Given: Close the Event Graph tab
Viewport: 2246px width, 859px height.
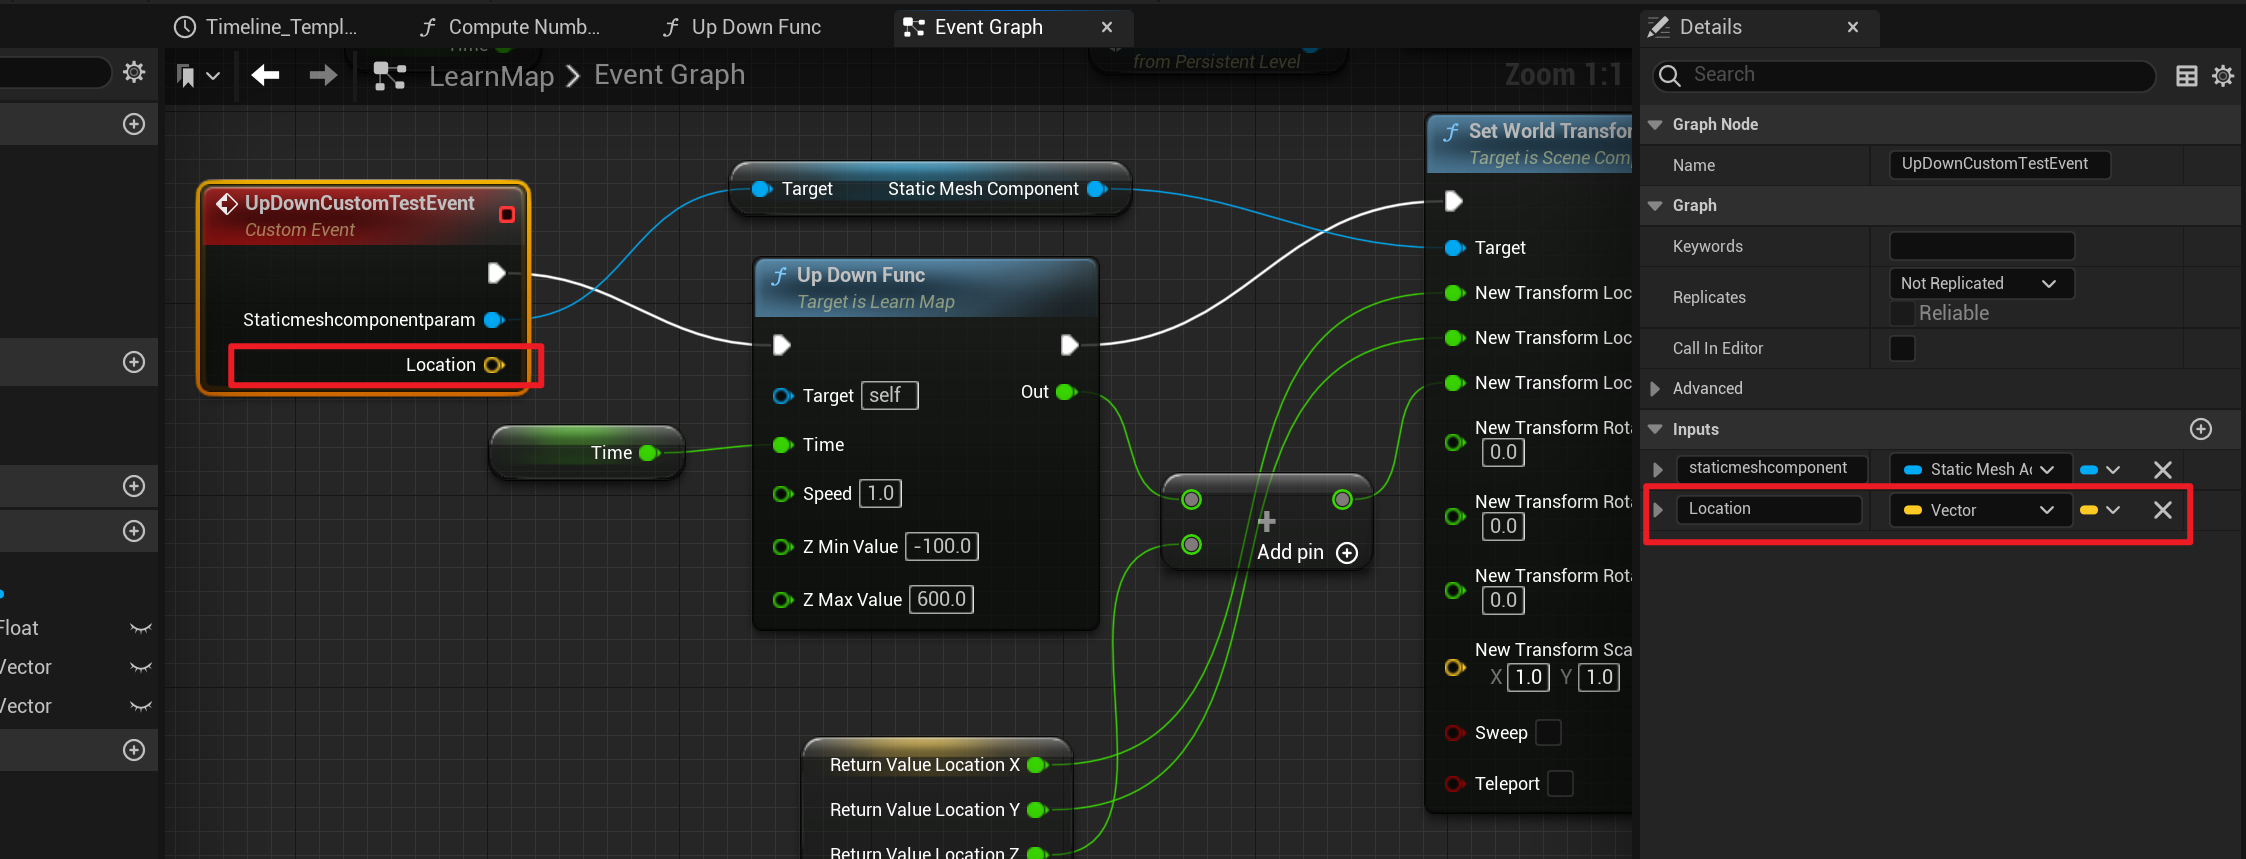Looking at the screenshot, I should pos(1107,27).
